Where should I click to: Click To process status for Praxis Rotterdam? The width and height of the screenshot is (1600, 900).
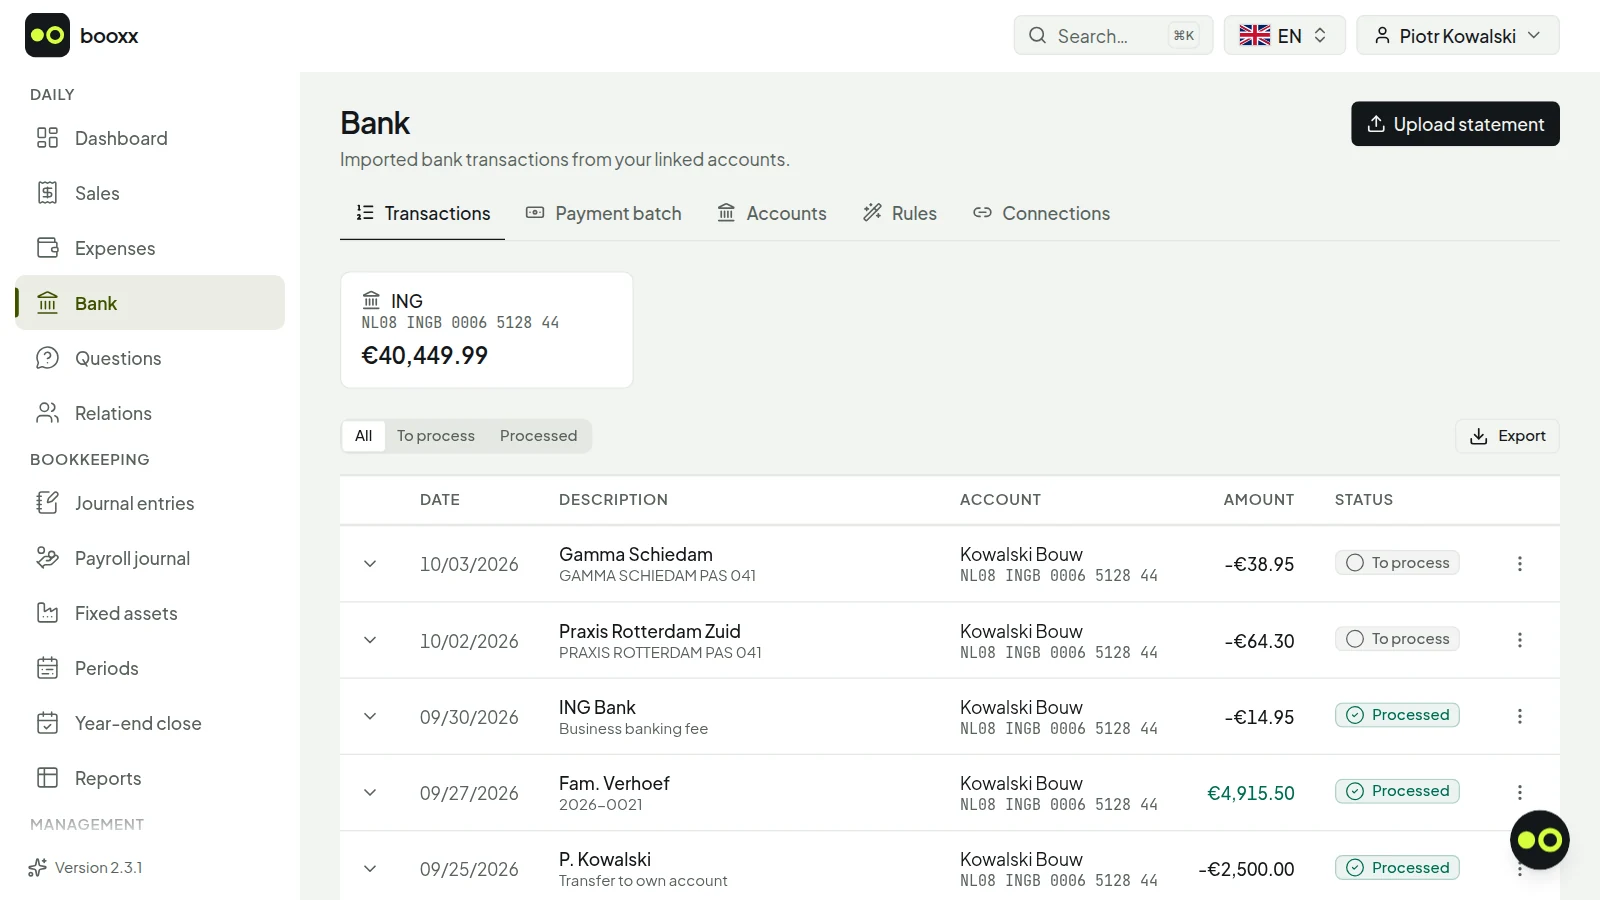click(1397, 639)
